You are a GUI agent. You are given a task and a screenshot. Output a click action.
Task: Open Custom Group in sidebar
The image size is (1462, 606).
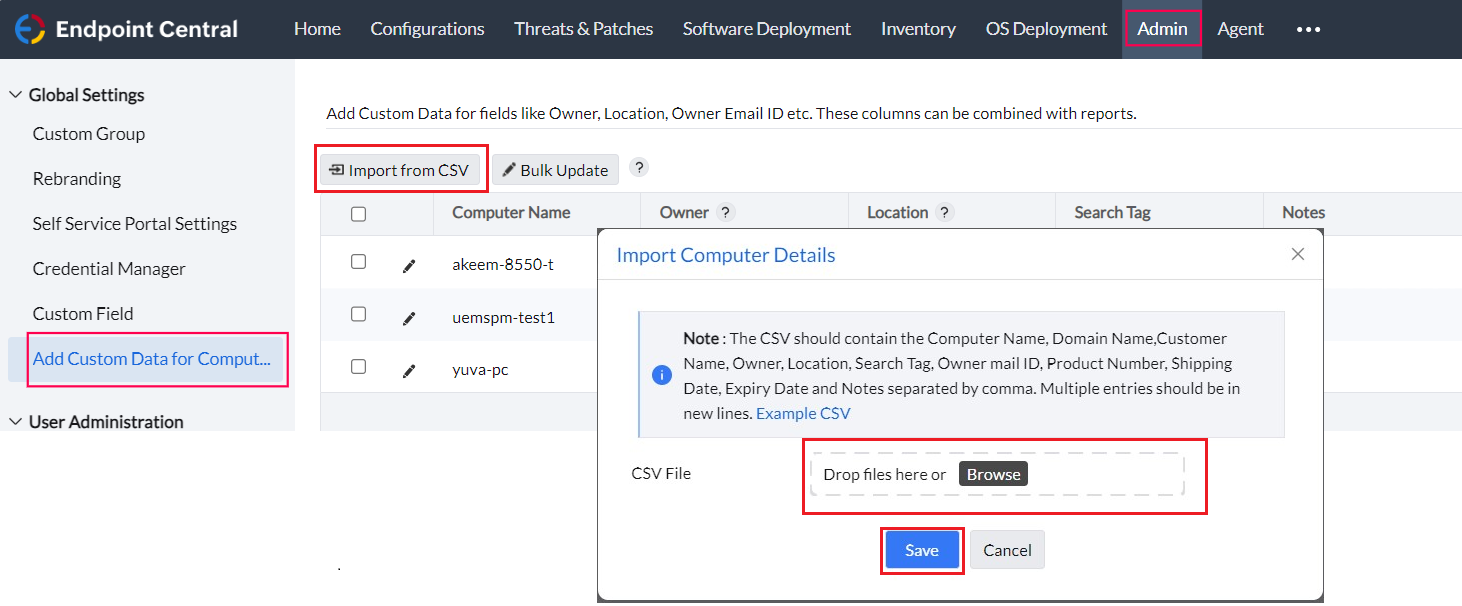tap(89, 134)
